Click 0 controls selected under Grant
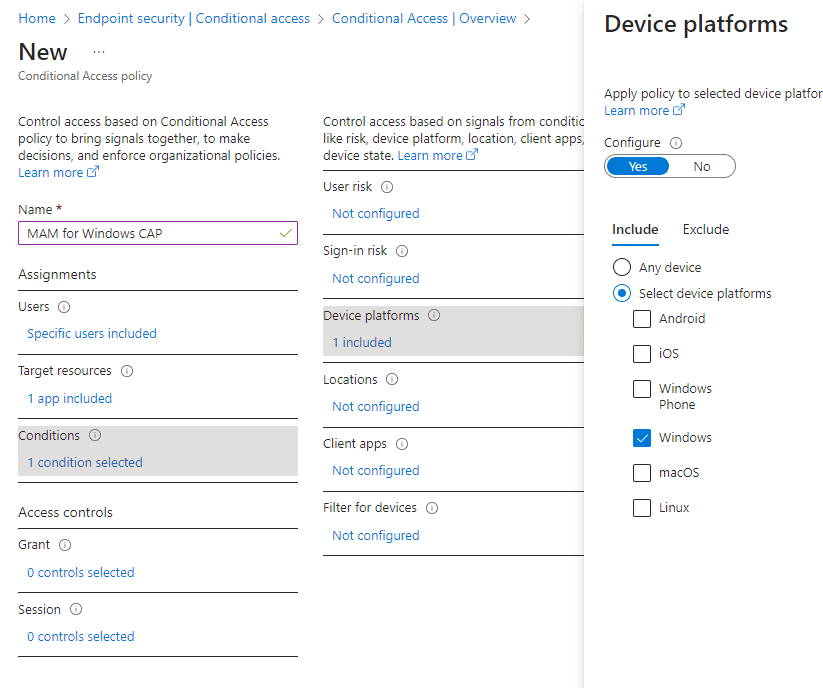Image resolution: width=823 pixels, height=688 pixels. [81, 573]
